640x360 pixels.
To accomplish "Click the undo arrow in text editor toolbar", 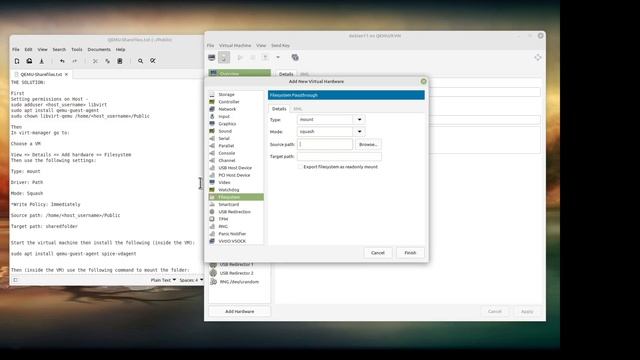I will tap(62, 61).
